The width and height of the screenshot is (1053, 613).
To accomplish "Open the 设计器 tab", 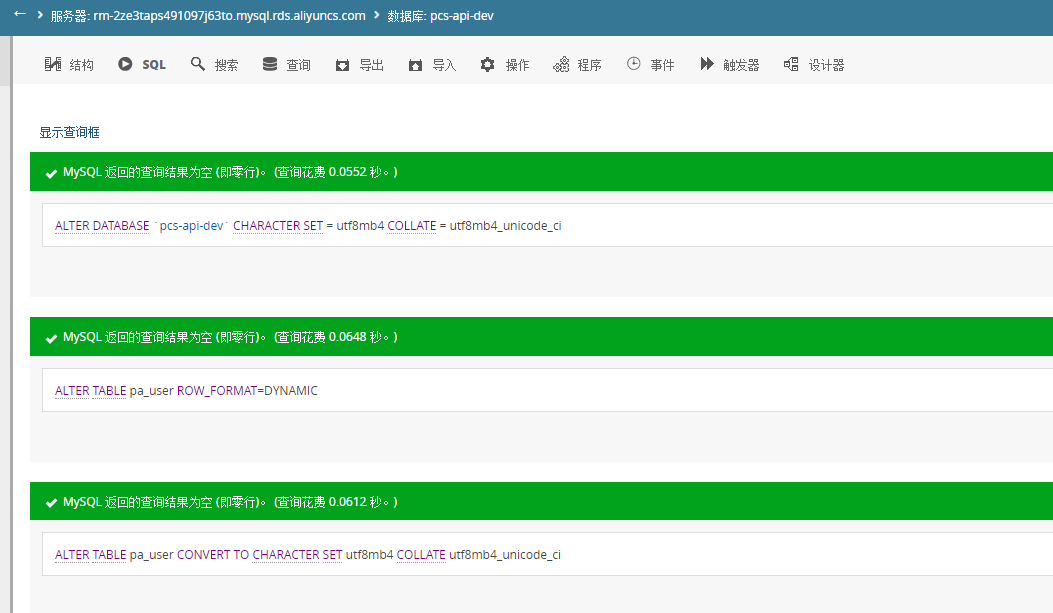I will pos(814,64).
